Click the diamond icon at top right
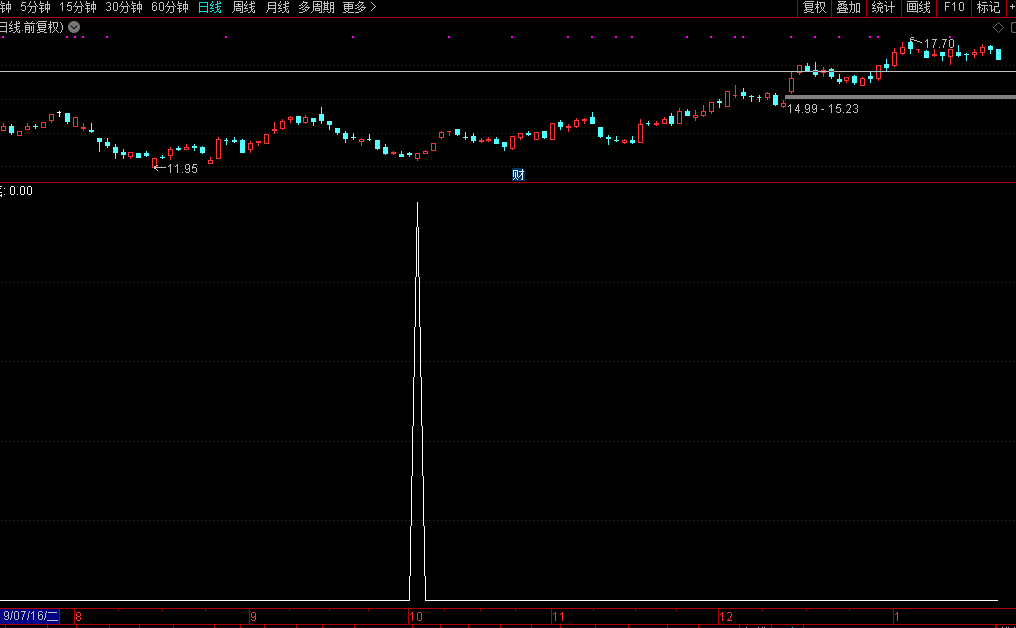 (998, 27)
